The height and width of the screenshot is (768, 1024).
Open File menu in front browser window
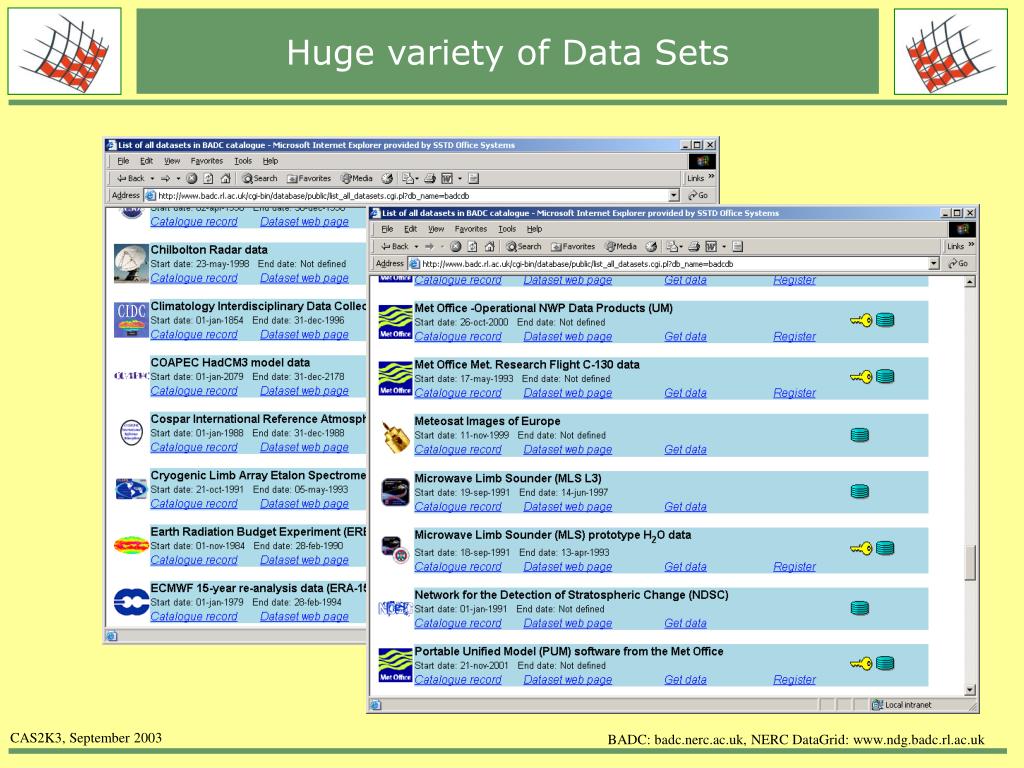coord(387,229)
